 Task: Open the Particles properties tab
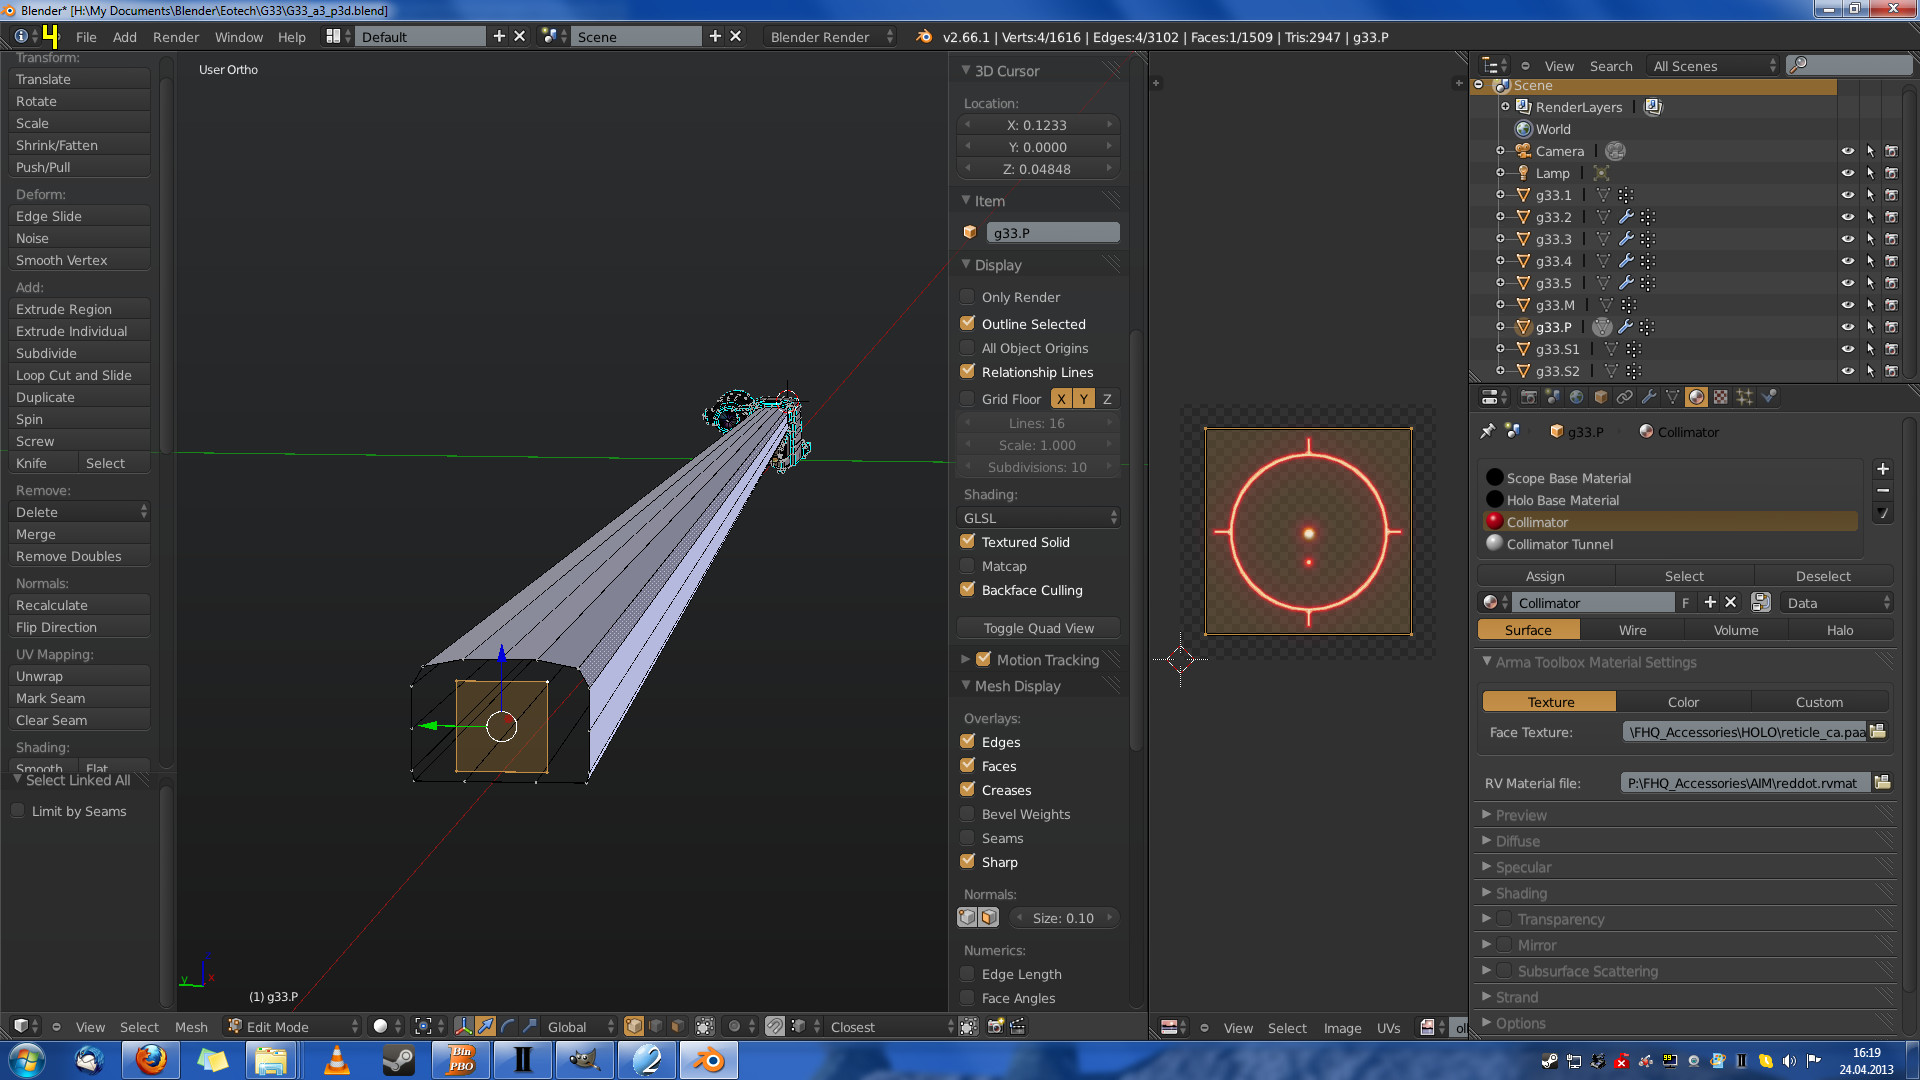pyautogui.click(x=1745, y=397)
